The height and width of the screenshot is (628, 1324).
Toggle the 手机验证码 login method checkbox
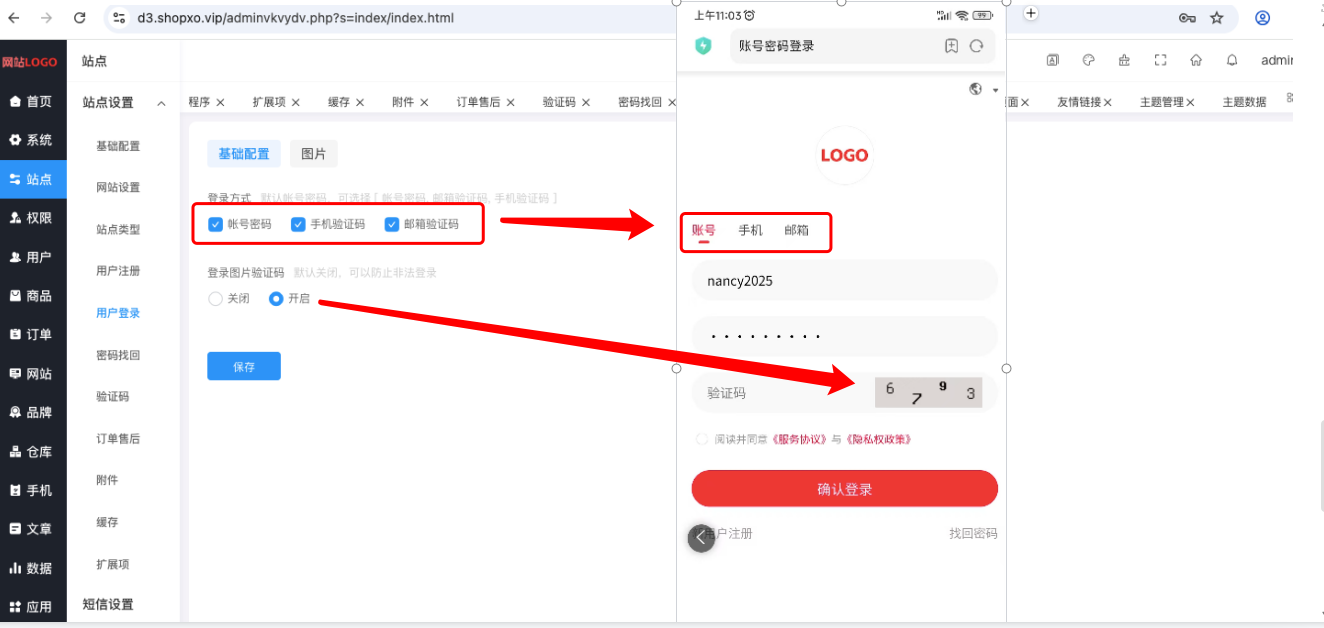point(298,224)
